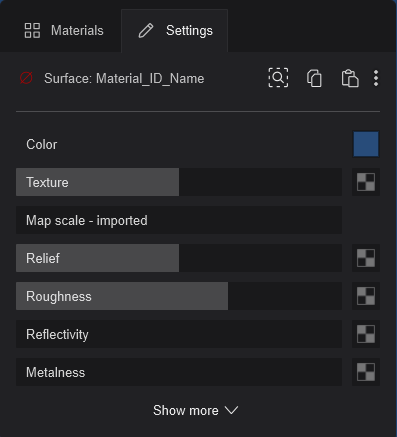Open the Metalness map checkerboard icon

click(366, 372)
